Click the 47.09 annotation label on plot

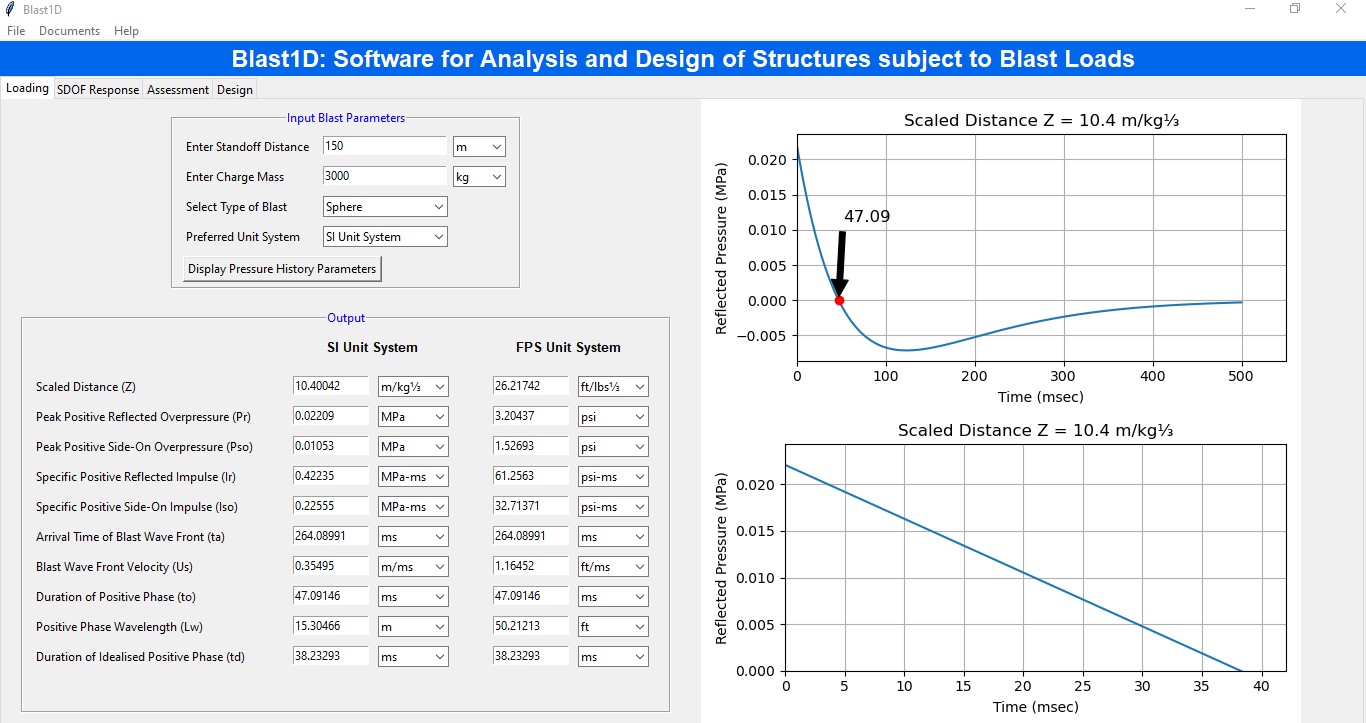click(867, 216)
